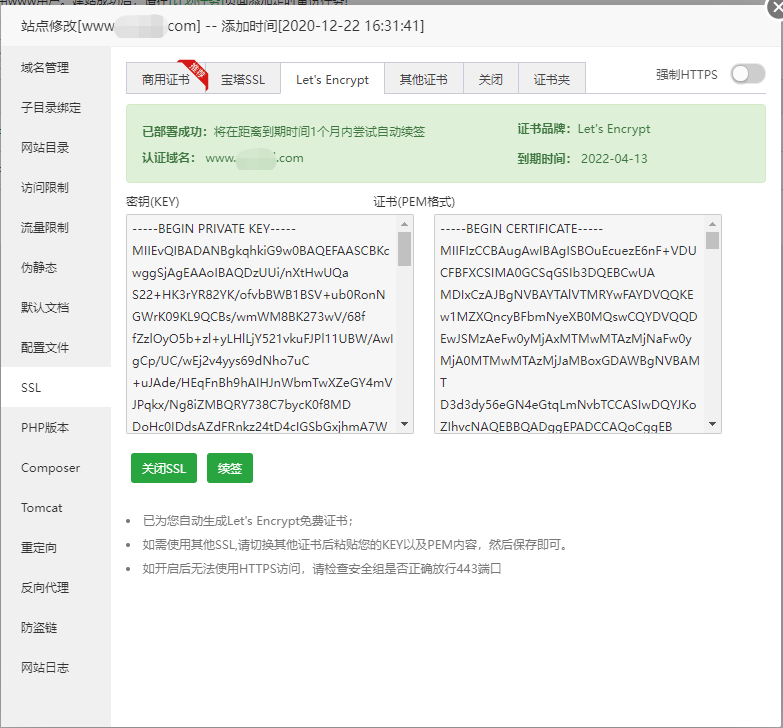The height and width of the screenshot is (728, 783).
Task: Click the BEGIN CERTIFICATE line
Action: [521, 229]
